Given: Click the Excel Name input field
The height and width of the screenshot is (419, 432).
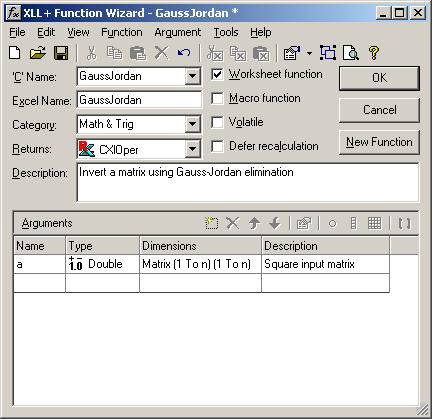Looking at the screenshot, I should (x=139, y=100).
